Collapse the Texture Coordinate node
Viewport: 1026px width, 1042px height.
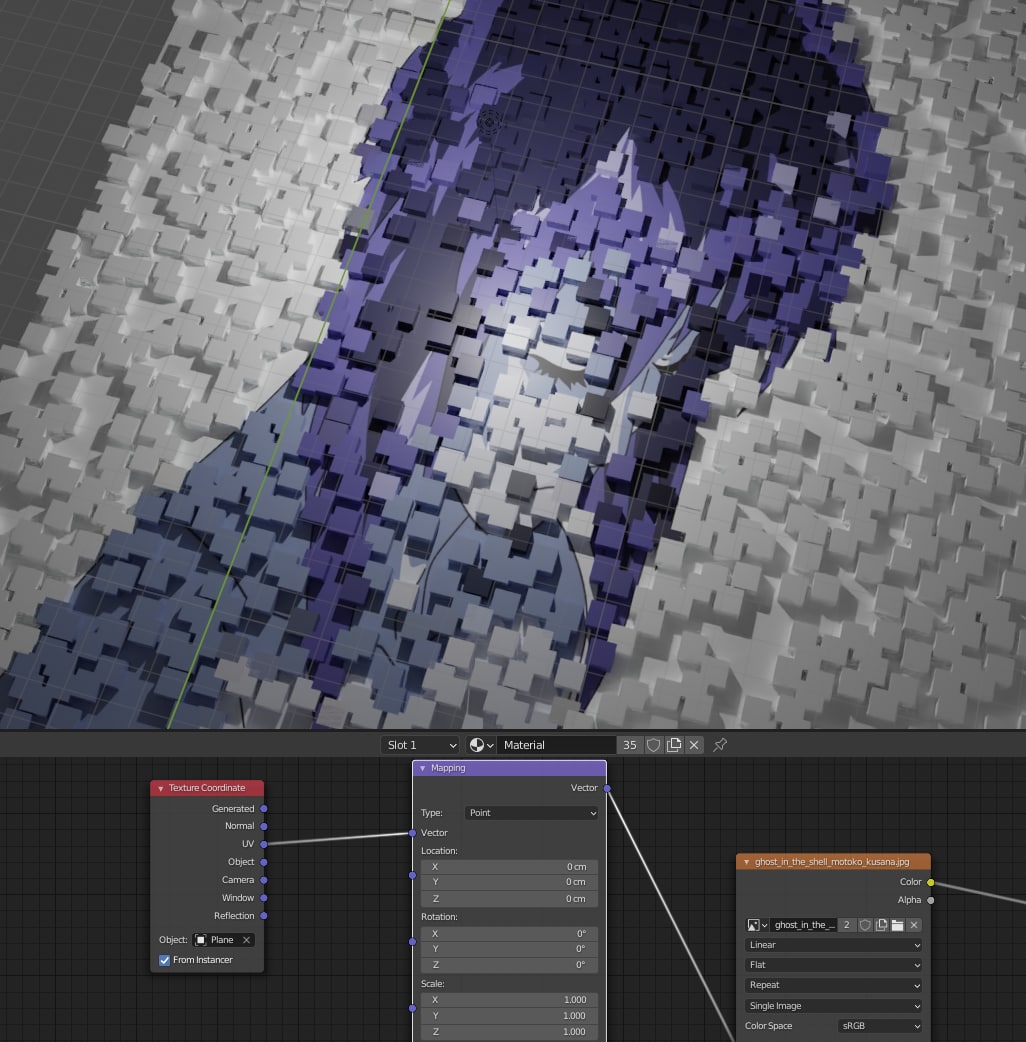(x=160, y=789)
